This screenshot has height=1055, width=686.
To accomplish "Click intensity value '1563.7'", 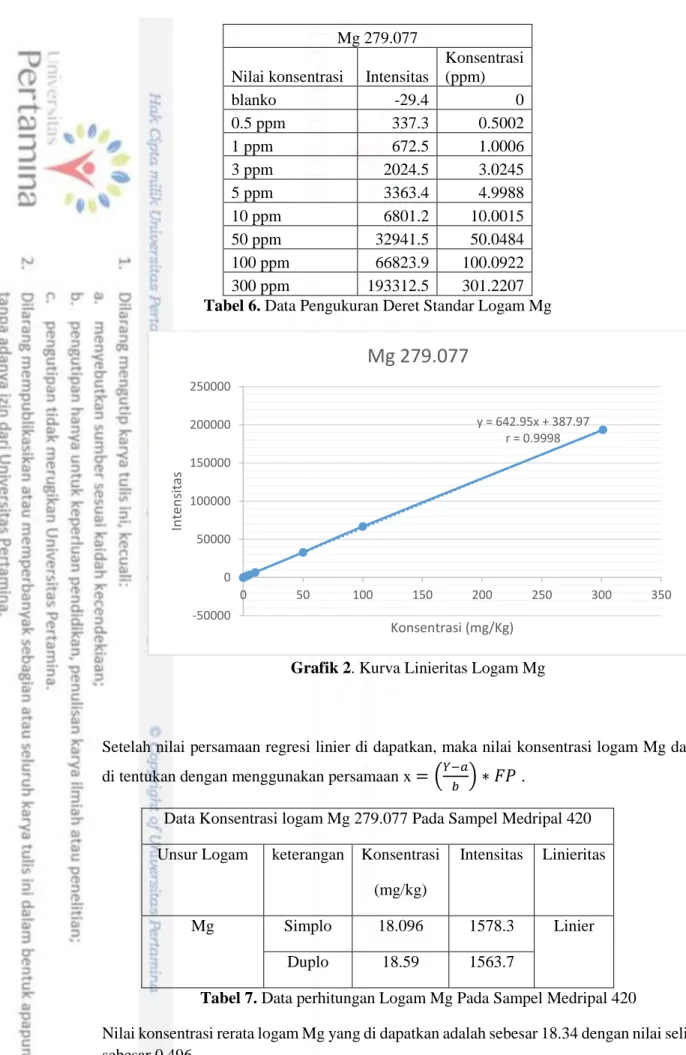I will [x=491, y=961].
